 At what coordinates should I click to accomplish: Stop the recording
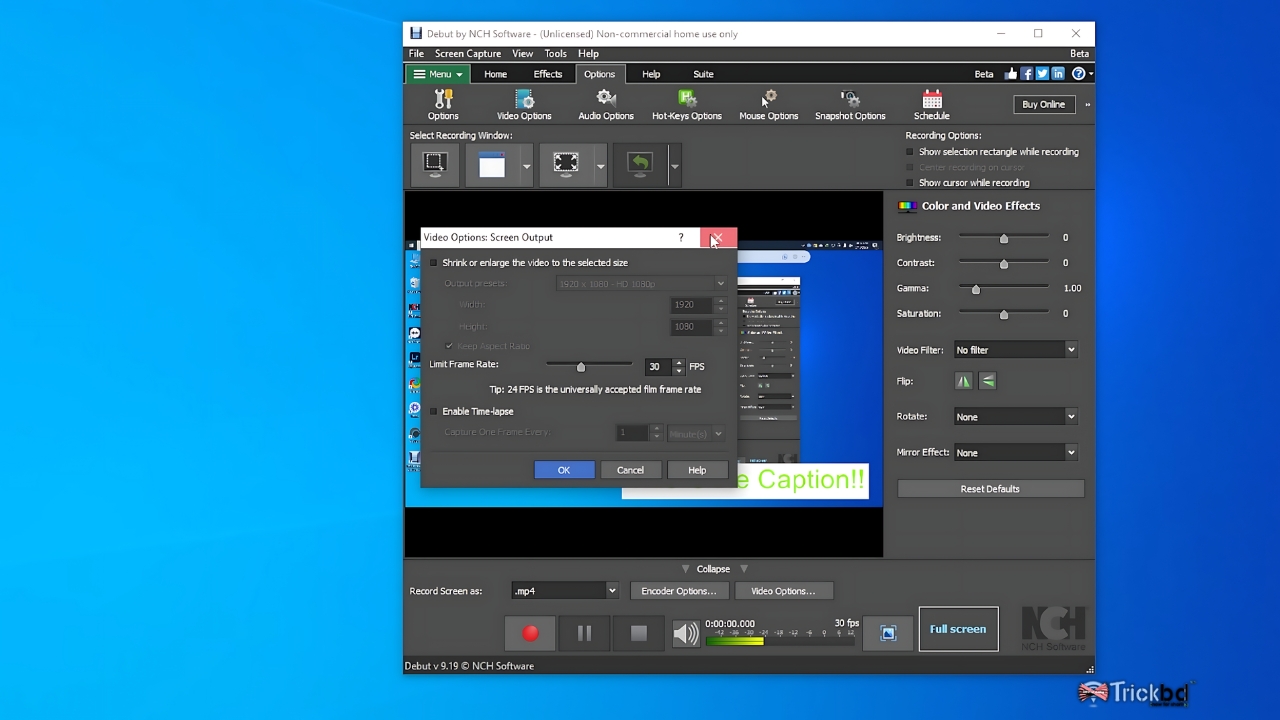point(638,633)
